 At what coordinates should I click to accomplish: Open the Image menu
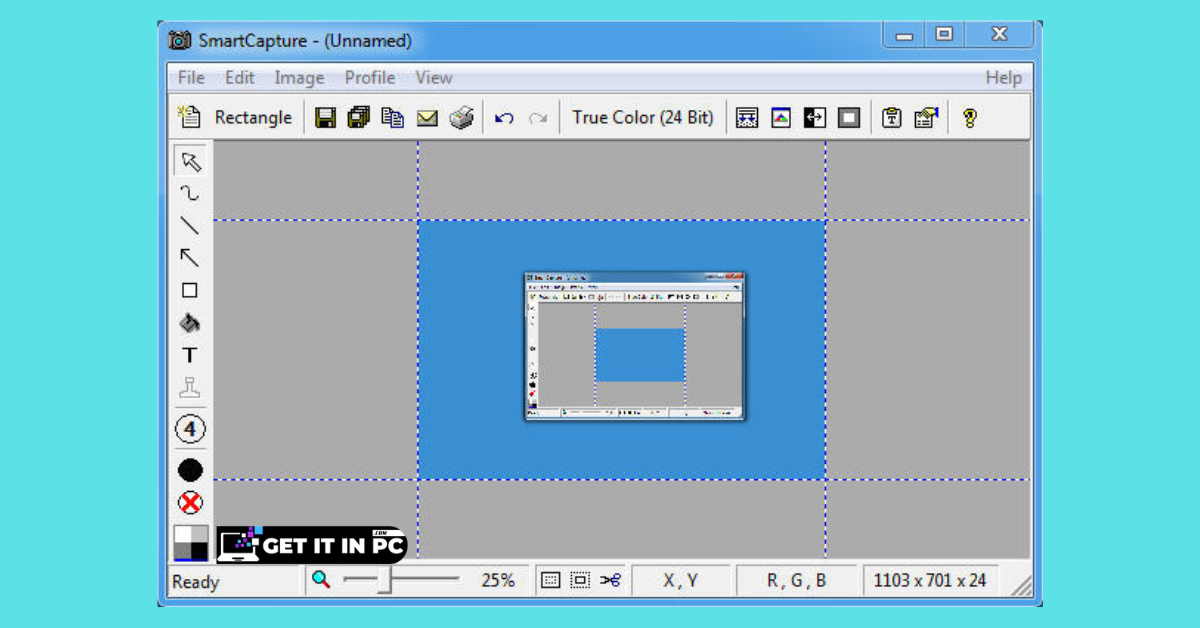pyautogui.click(x=299, y=77)
